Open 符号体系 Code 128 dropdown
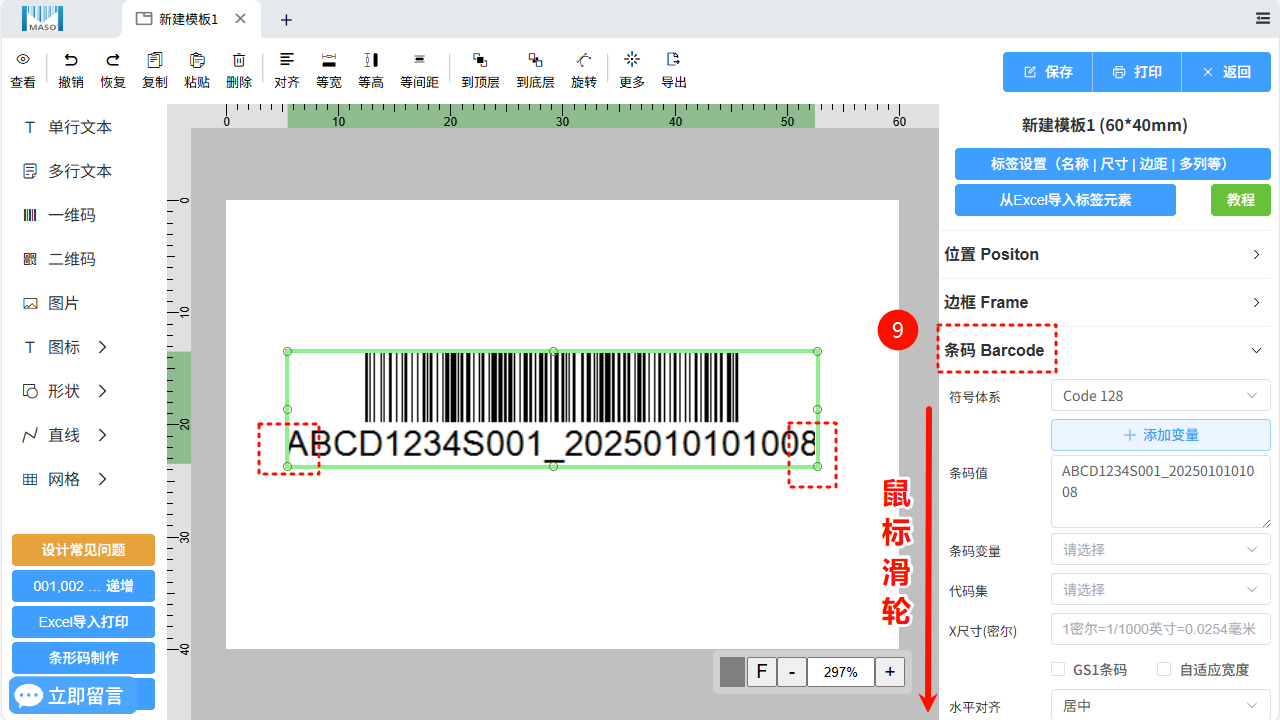 (1161, 396)
